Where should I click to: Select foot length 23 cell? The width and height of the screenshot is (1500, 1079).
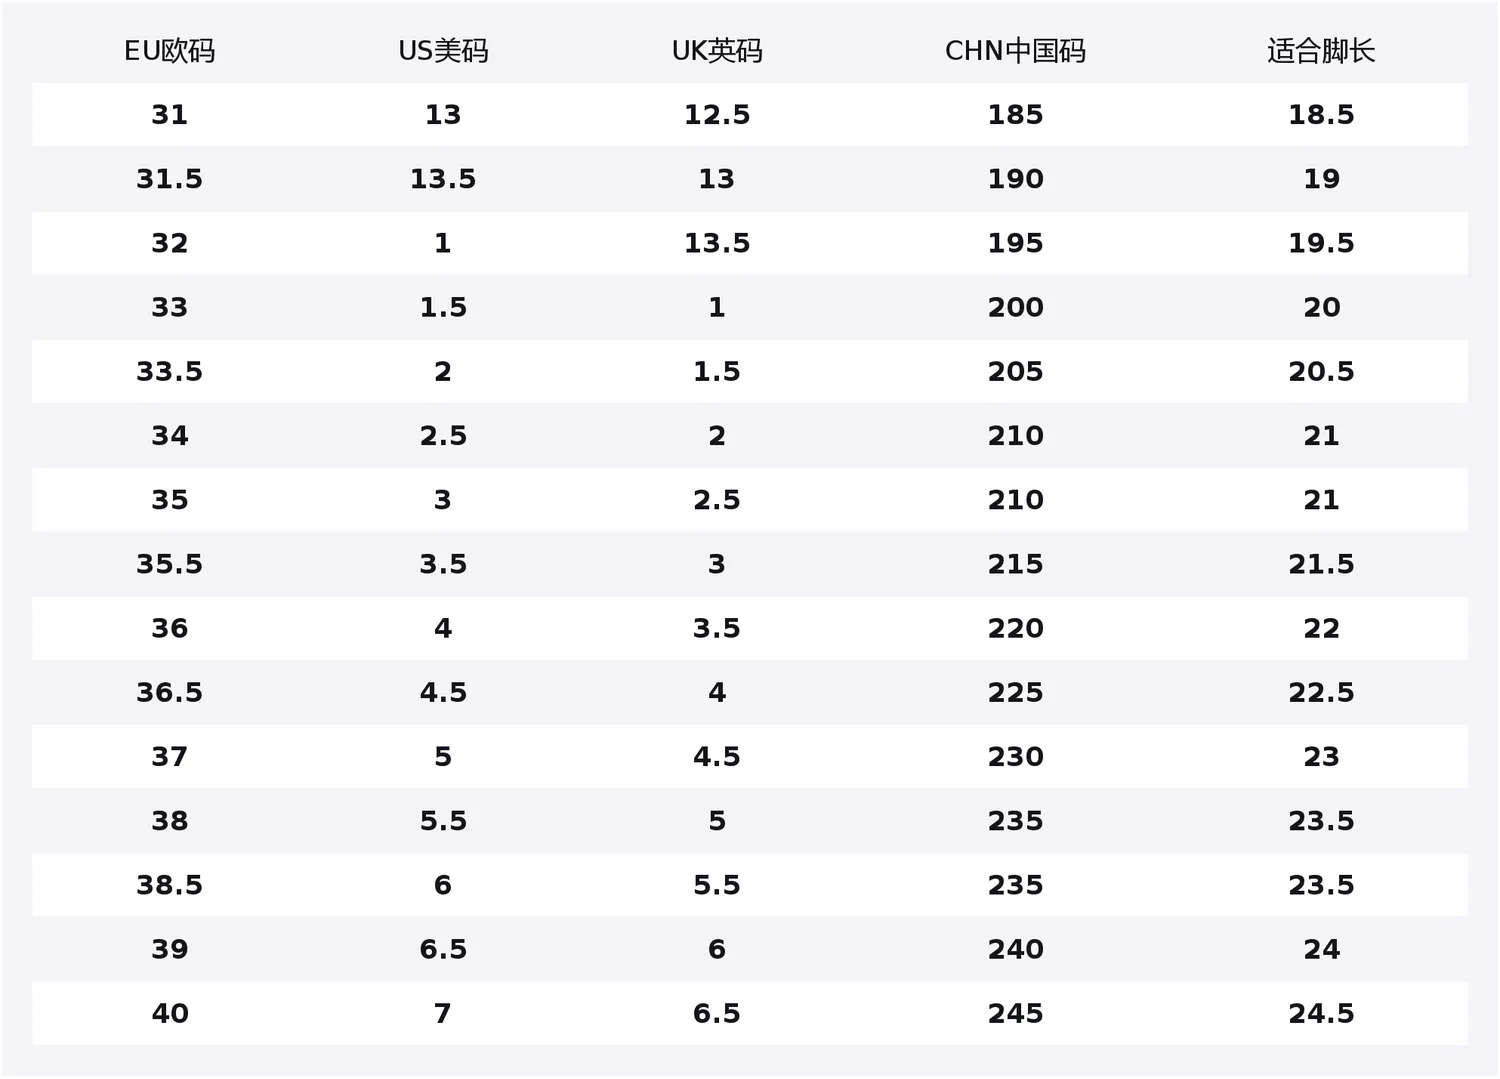click(x=1321, y=757)
